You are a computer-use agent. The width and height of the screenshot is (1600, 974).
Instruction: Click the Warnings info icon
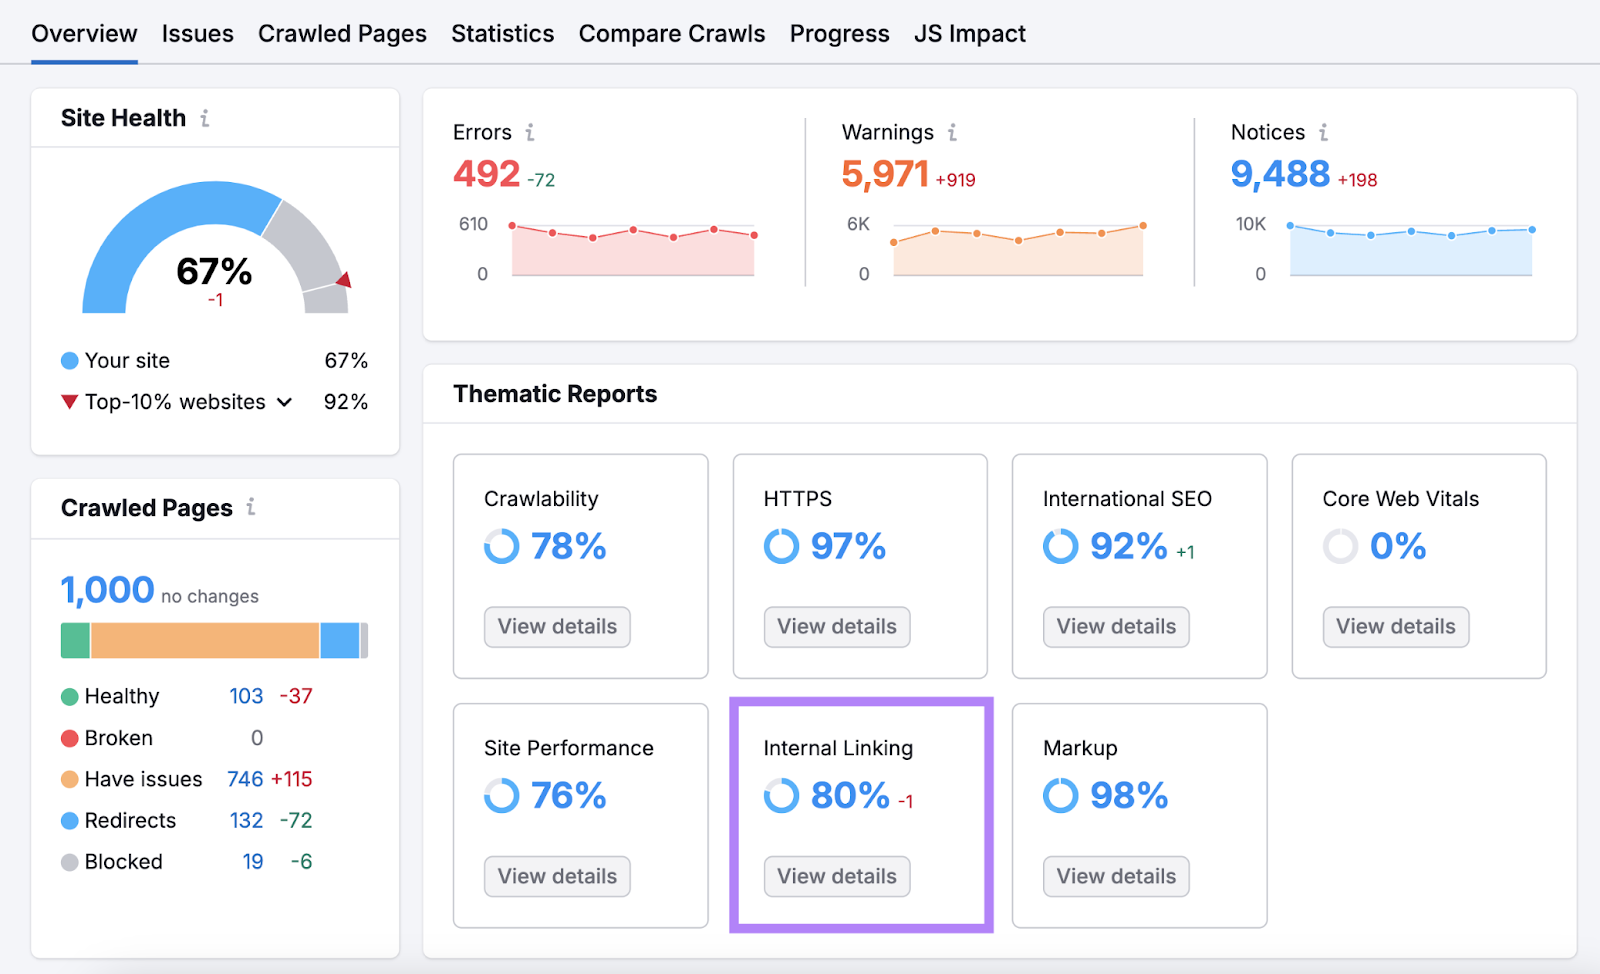click(x=952, y=132)
